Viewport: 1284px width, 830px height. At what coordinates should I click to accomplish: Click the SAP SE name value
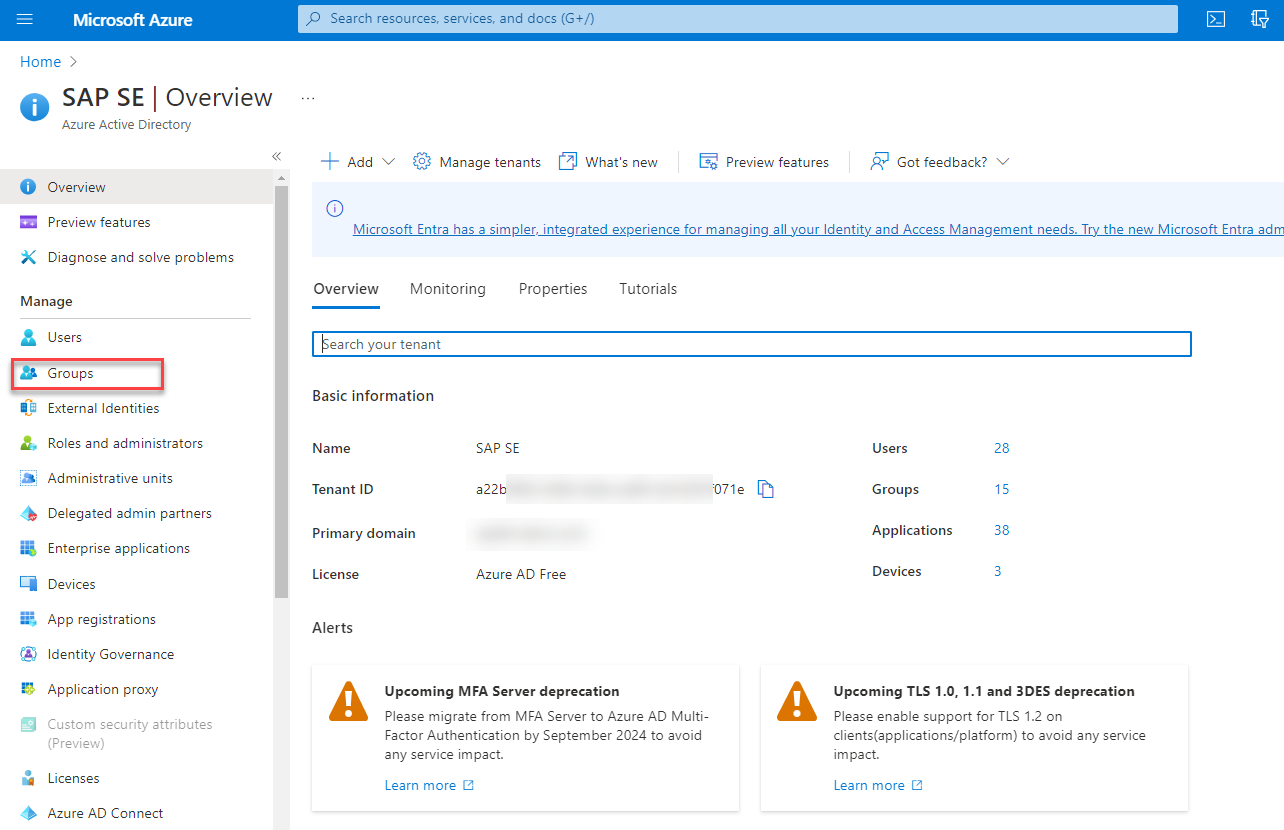498,448
